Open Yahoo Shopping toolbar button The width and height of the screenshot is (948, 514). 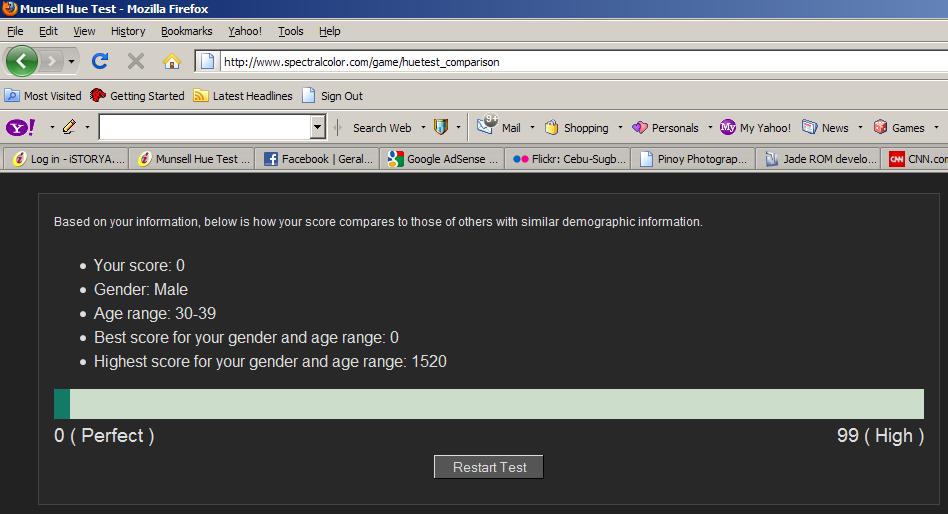pos(576,127)
